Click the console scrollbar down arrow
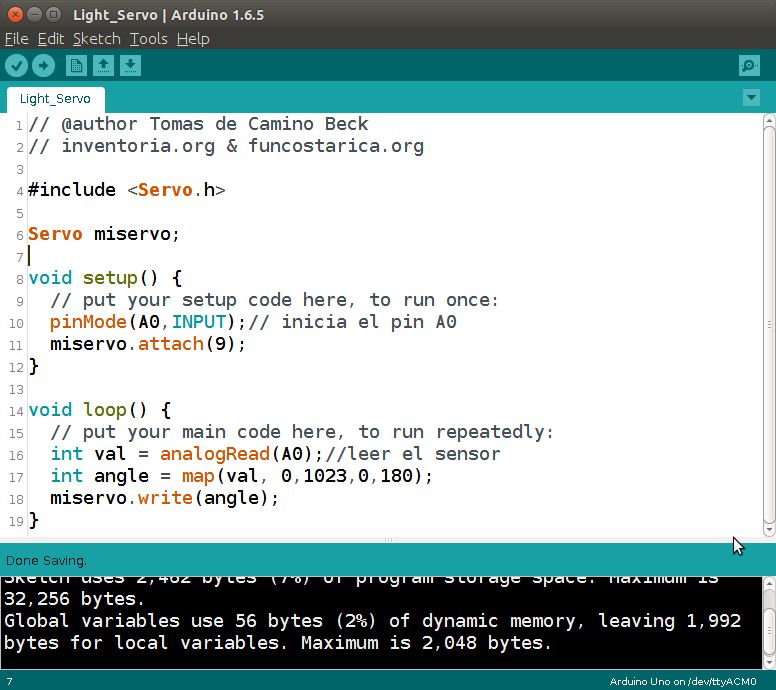The image size is (776, 690). (x=769, y=662)
